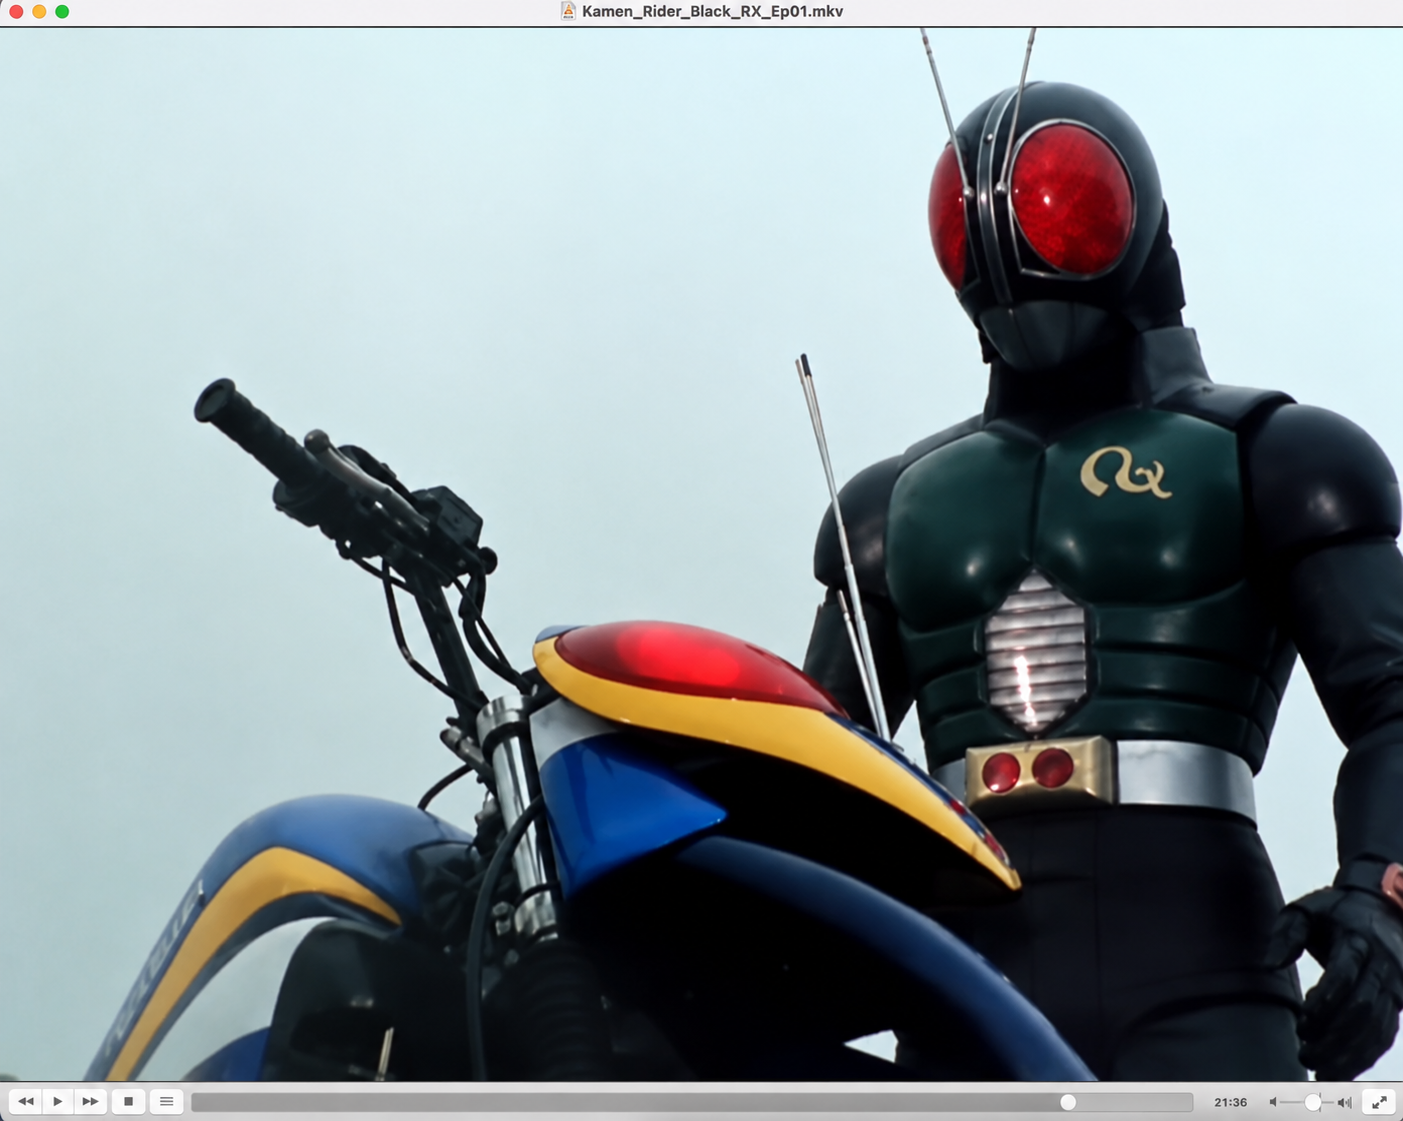Click the video frame area to focus
The width and height of the screenshot is (1403, 1121).
pyautogui.click(x=701, y=554)
